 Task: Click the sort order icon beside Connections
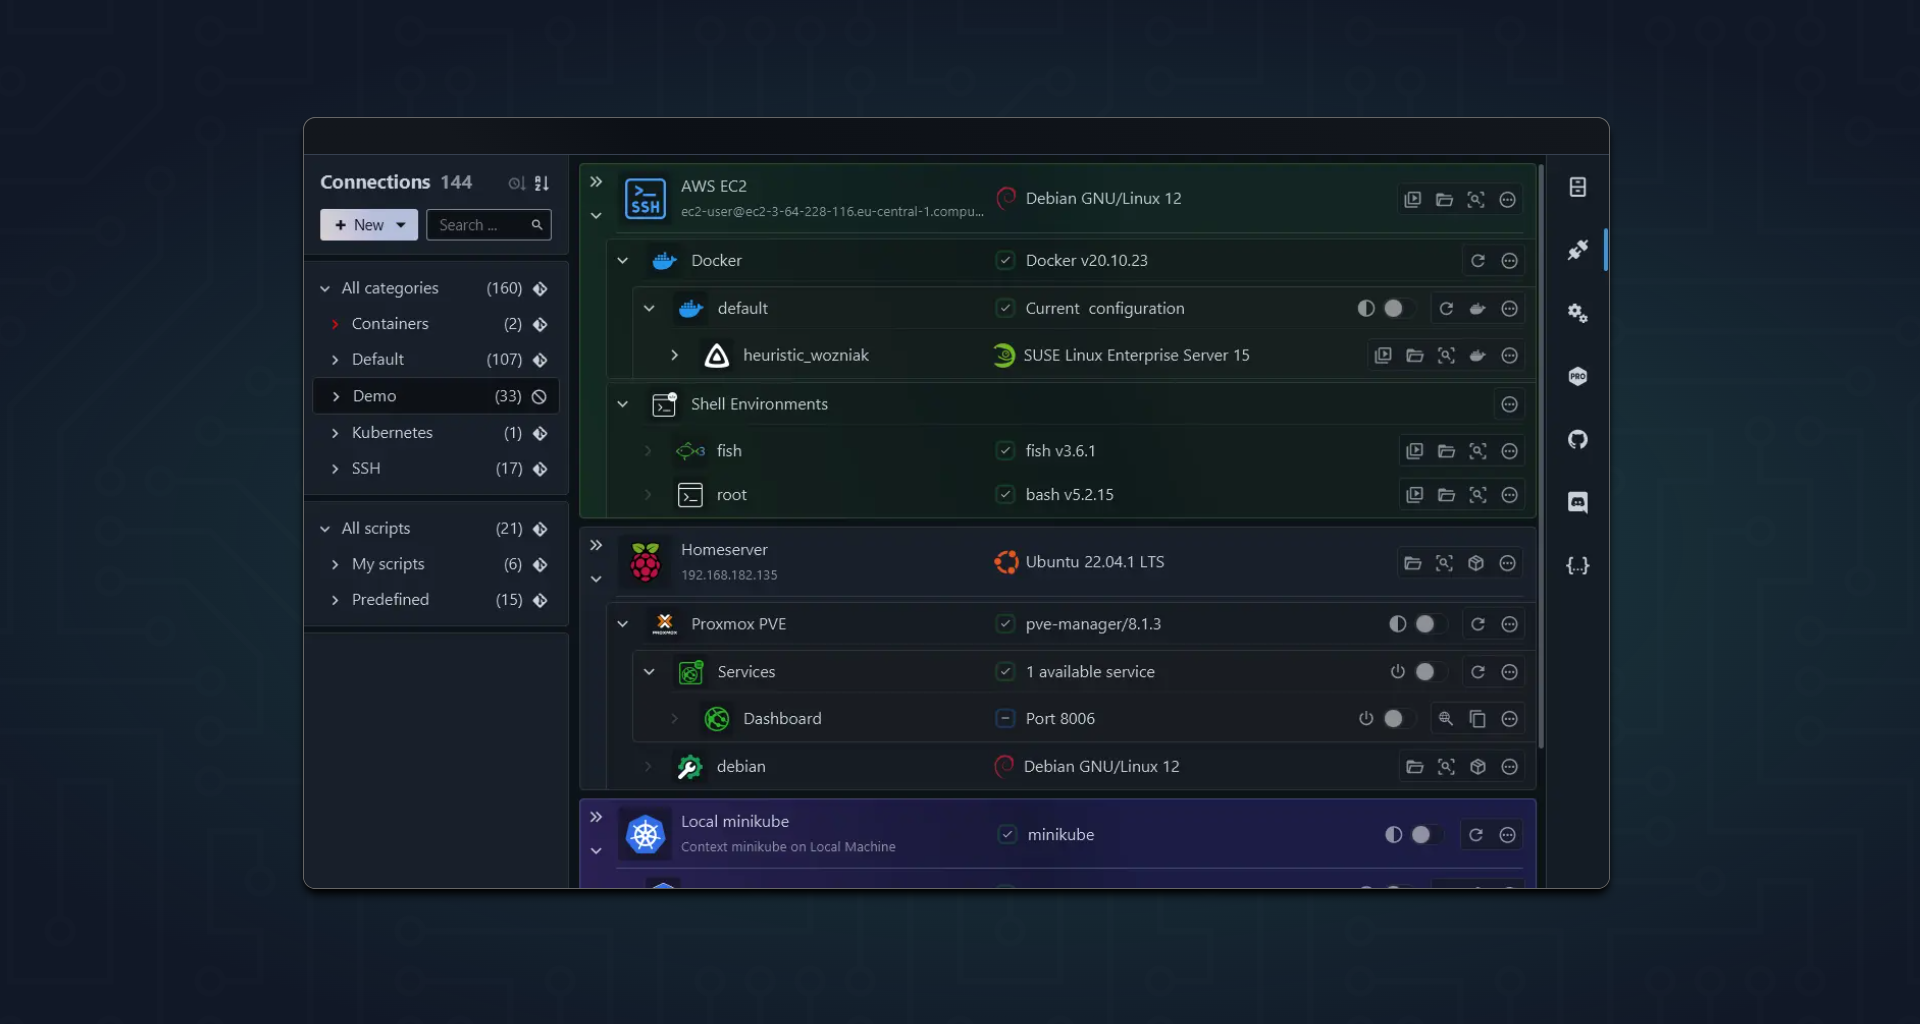(542, 183)
